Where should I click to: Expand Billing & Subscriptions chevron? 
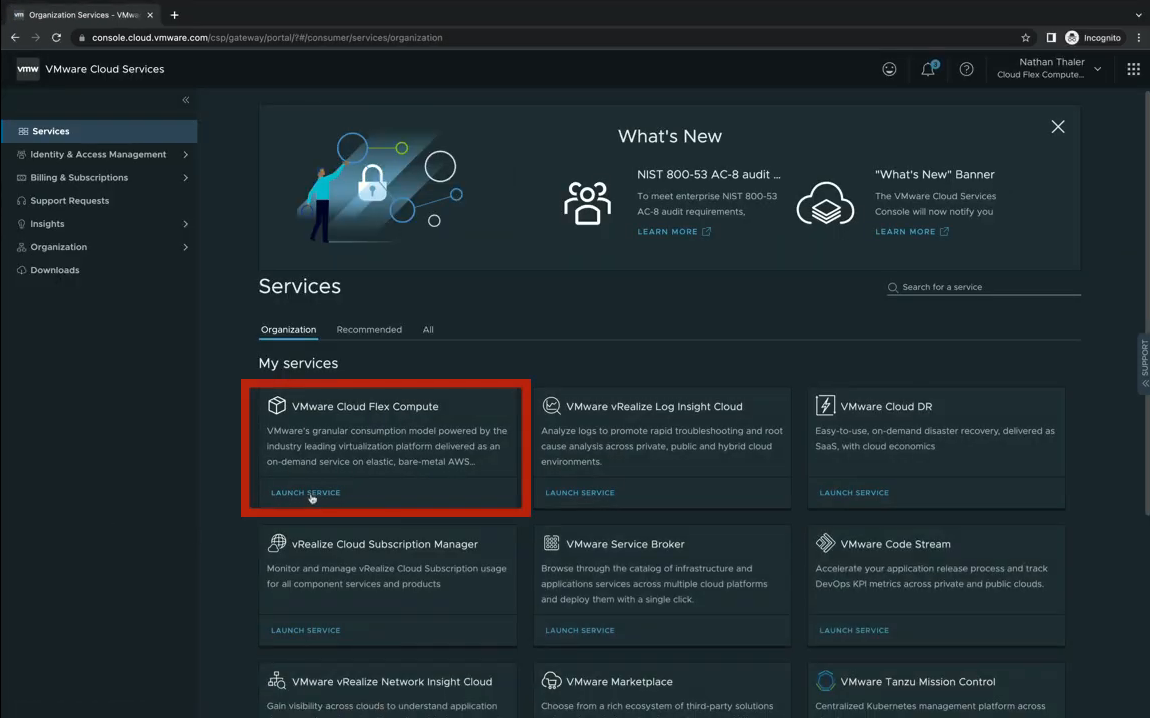186,177
